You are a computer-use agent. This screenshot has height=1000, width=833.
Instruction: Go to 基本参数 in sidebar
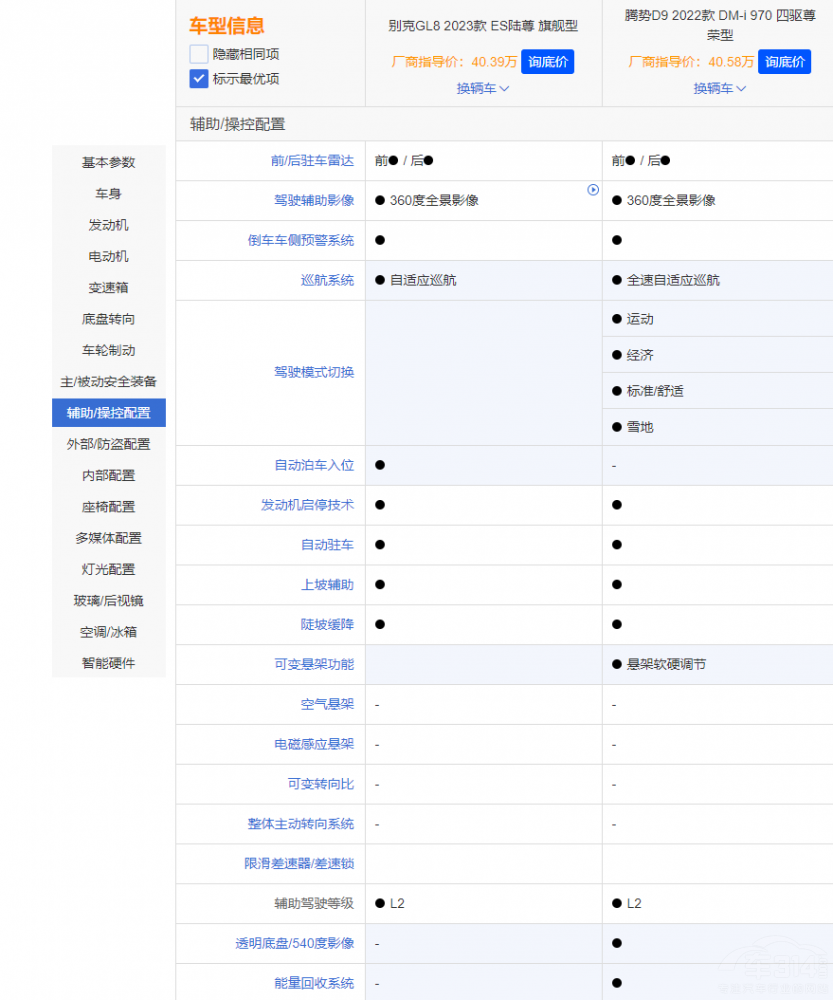108,162
